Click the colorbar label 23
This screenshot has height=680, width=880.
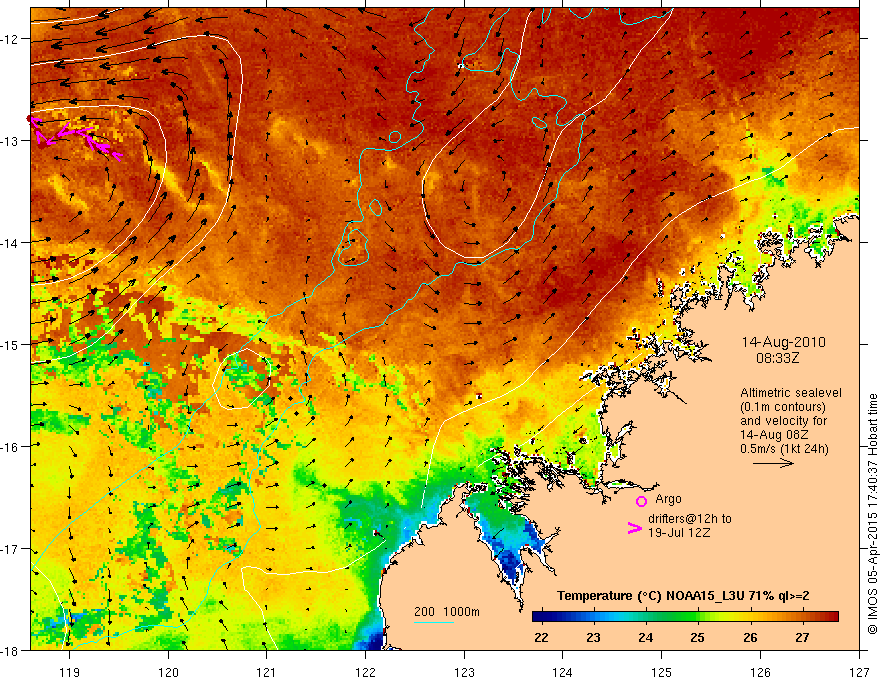tap(593, 637)
